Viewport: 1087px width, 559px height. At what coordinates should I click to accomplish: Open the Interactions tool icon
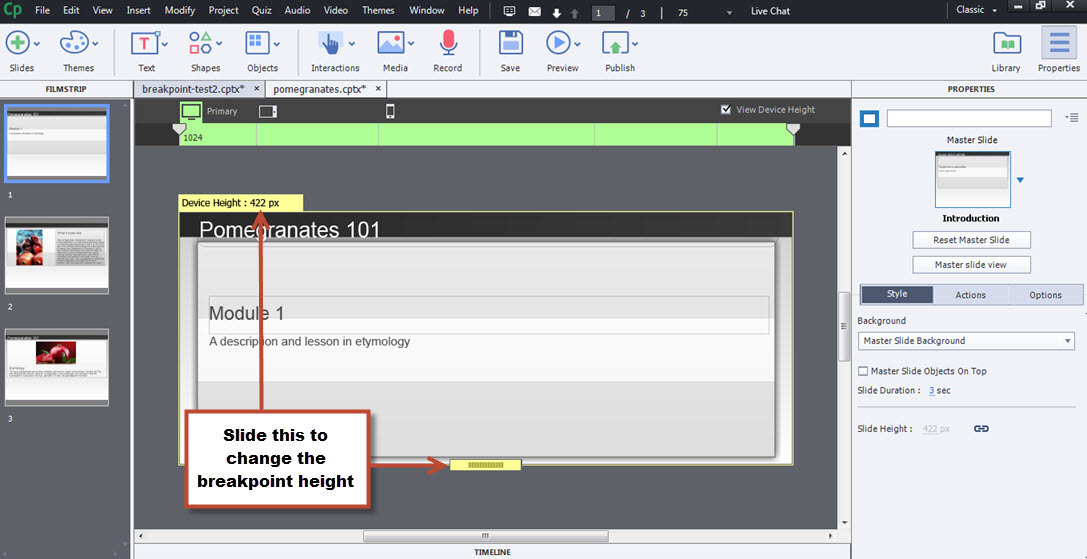[x=330, y=43]
